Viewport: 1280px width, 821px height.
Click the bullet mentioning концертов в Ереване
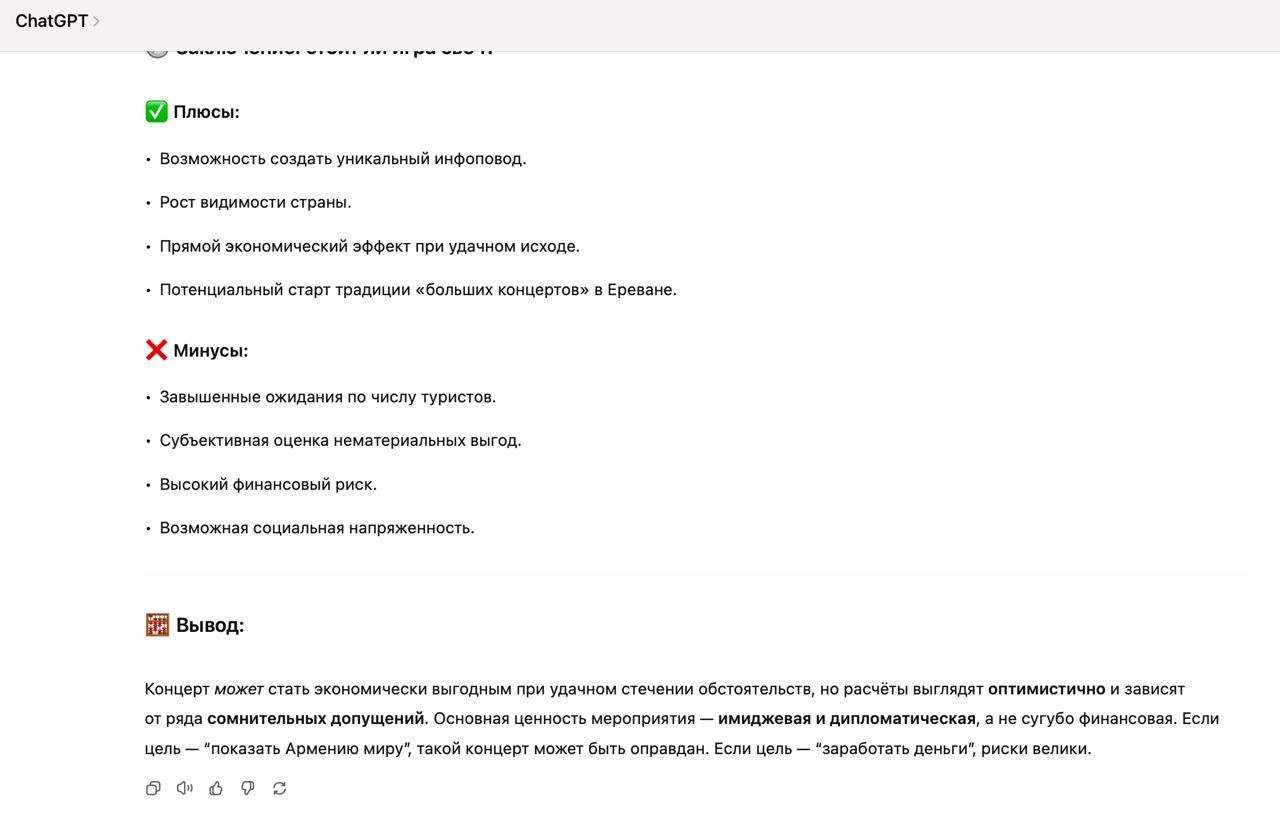tap(418, 290)
